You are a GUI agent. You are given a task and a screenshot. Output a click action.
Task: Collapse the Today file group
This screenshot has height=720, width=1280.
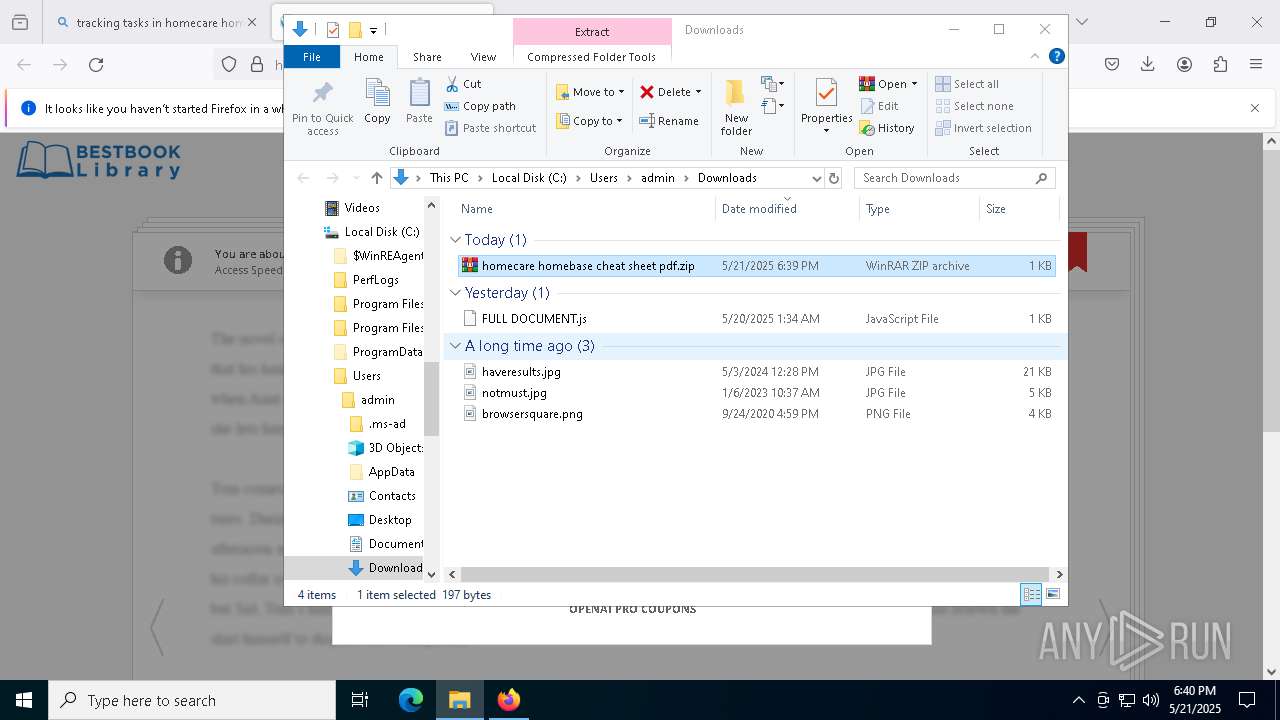point(455,240)
